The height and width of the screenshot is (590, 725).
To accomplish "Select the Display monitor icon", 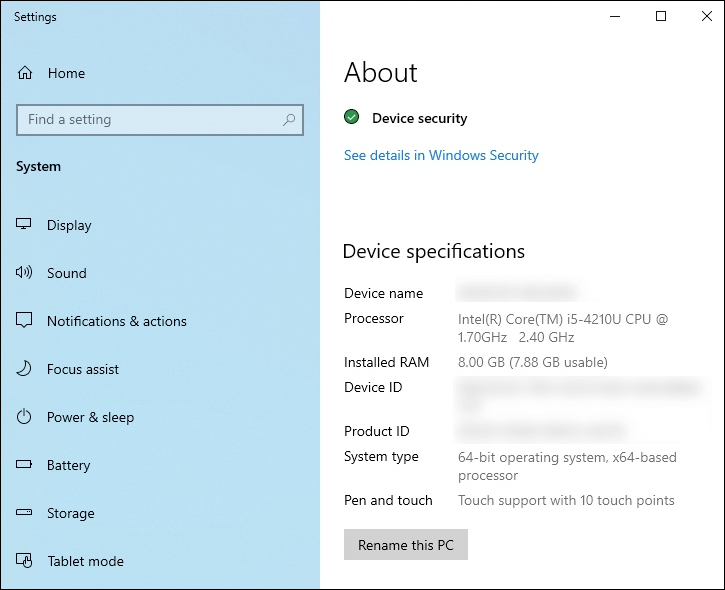I will click(x=24, y=224).
